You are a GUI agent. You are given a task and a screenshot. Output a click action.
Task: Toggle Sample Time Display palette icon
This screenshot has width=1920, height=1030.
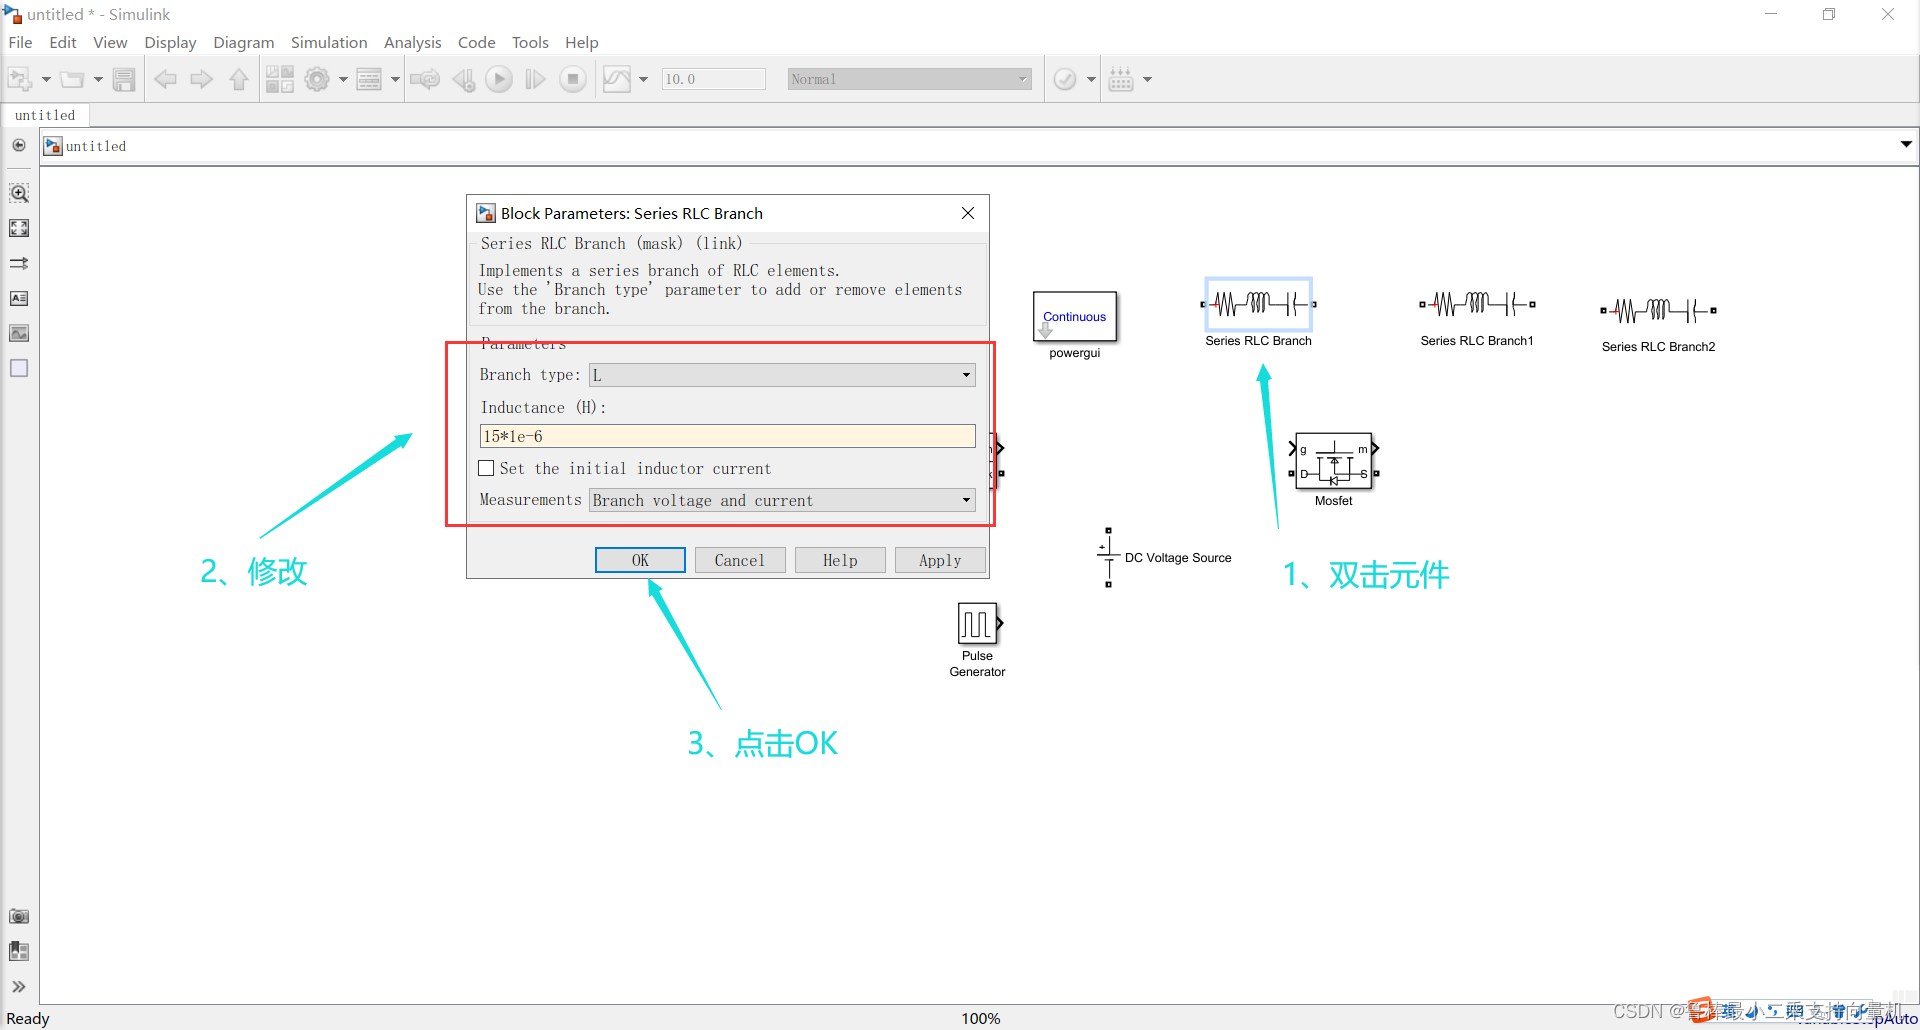tap(19, 263)
